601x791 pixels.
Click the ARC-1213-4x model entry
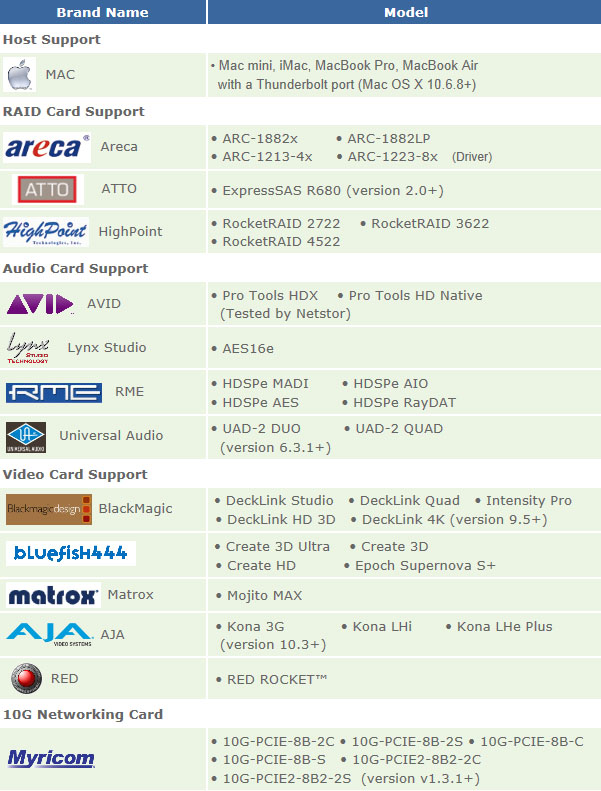[267, 157]
